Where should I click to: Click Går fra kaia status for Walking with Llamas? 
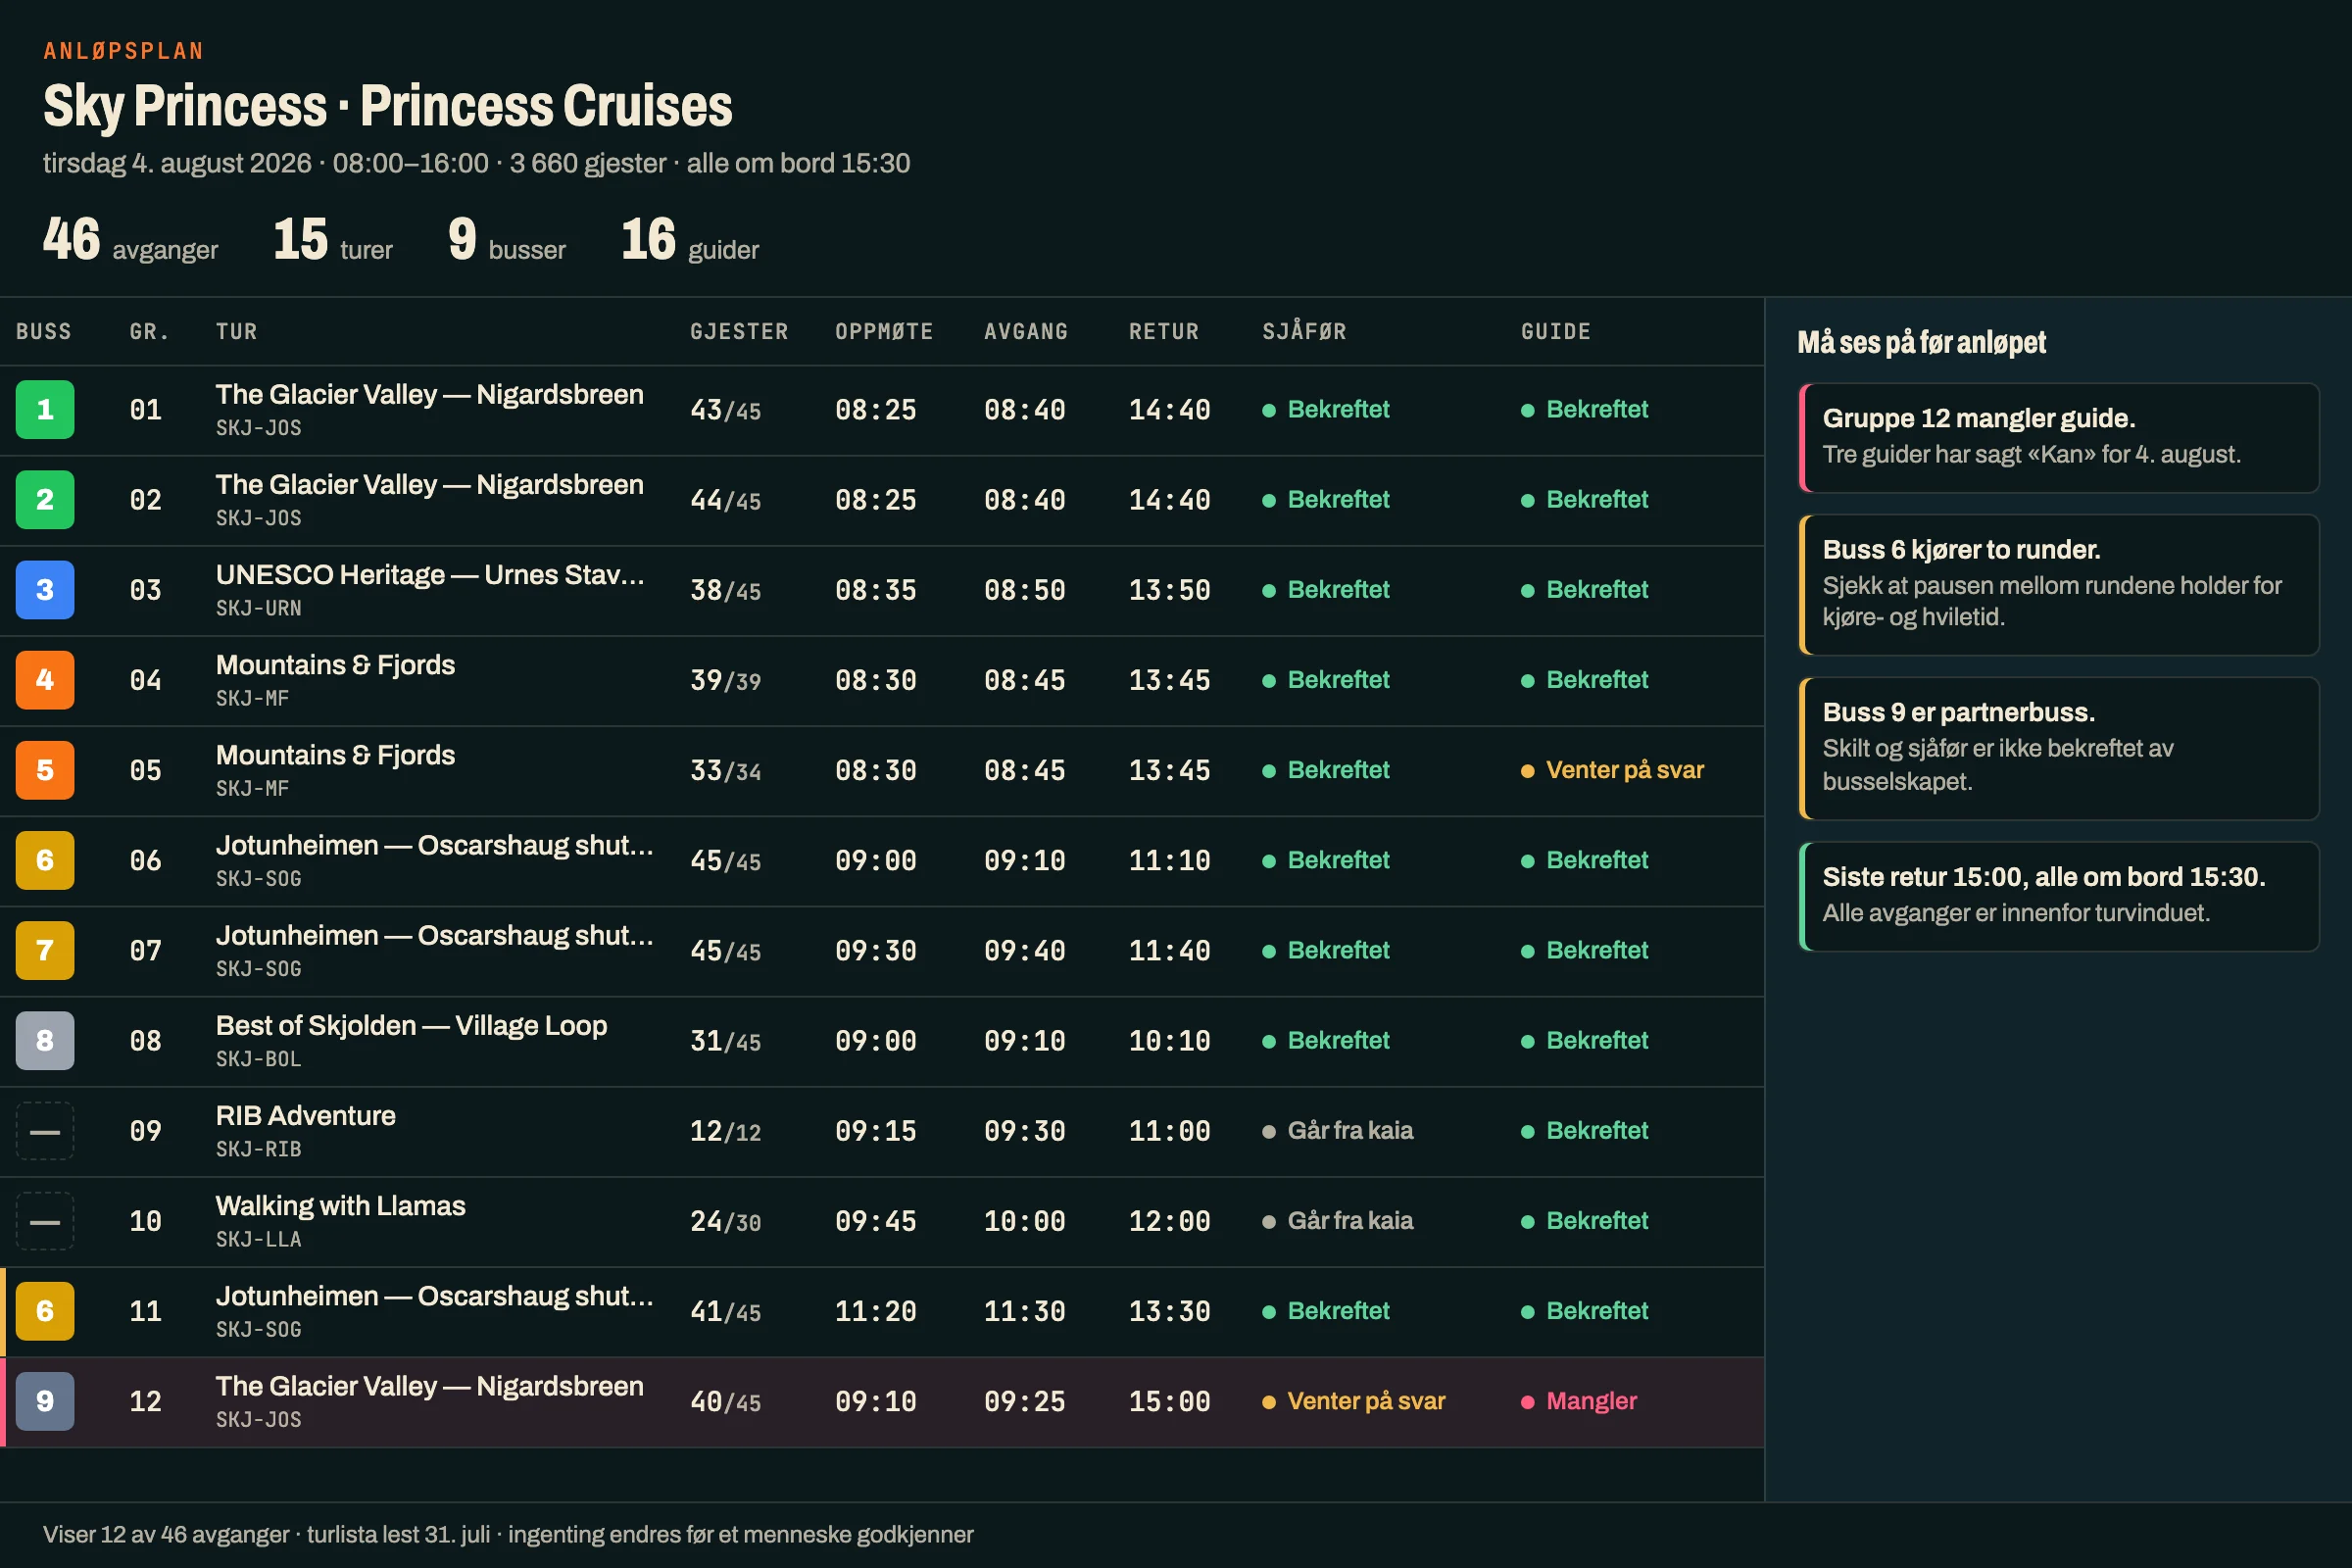1338,1221
